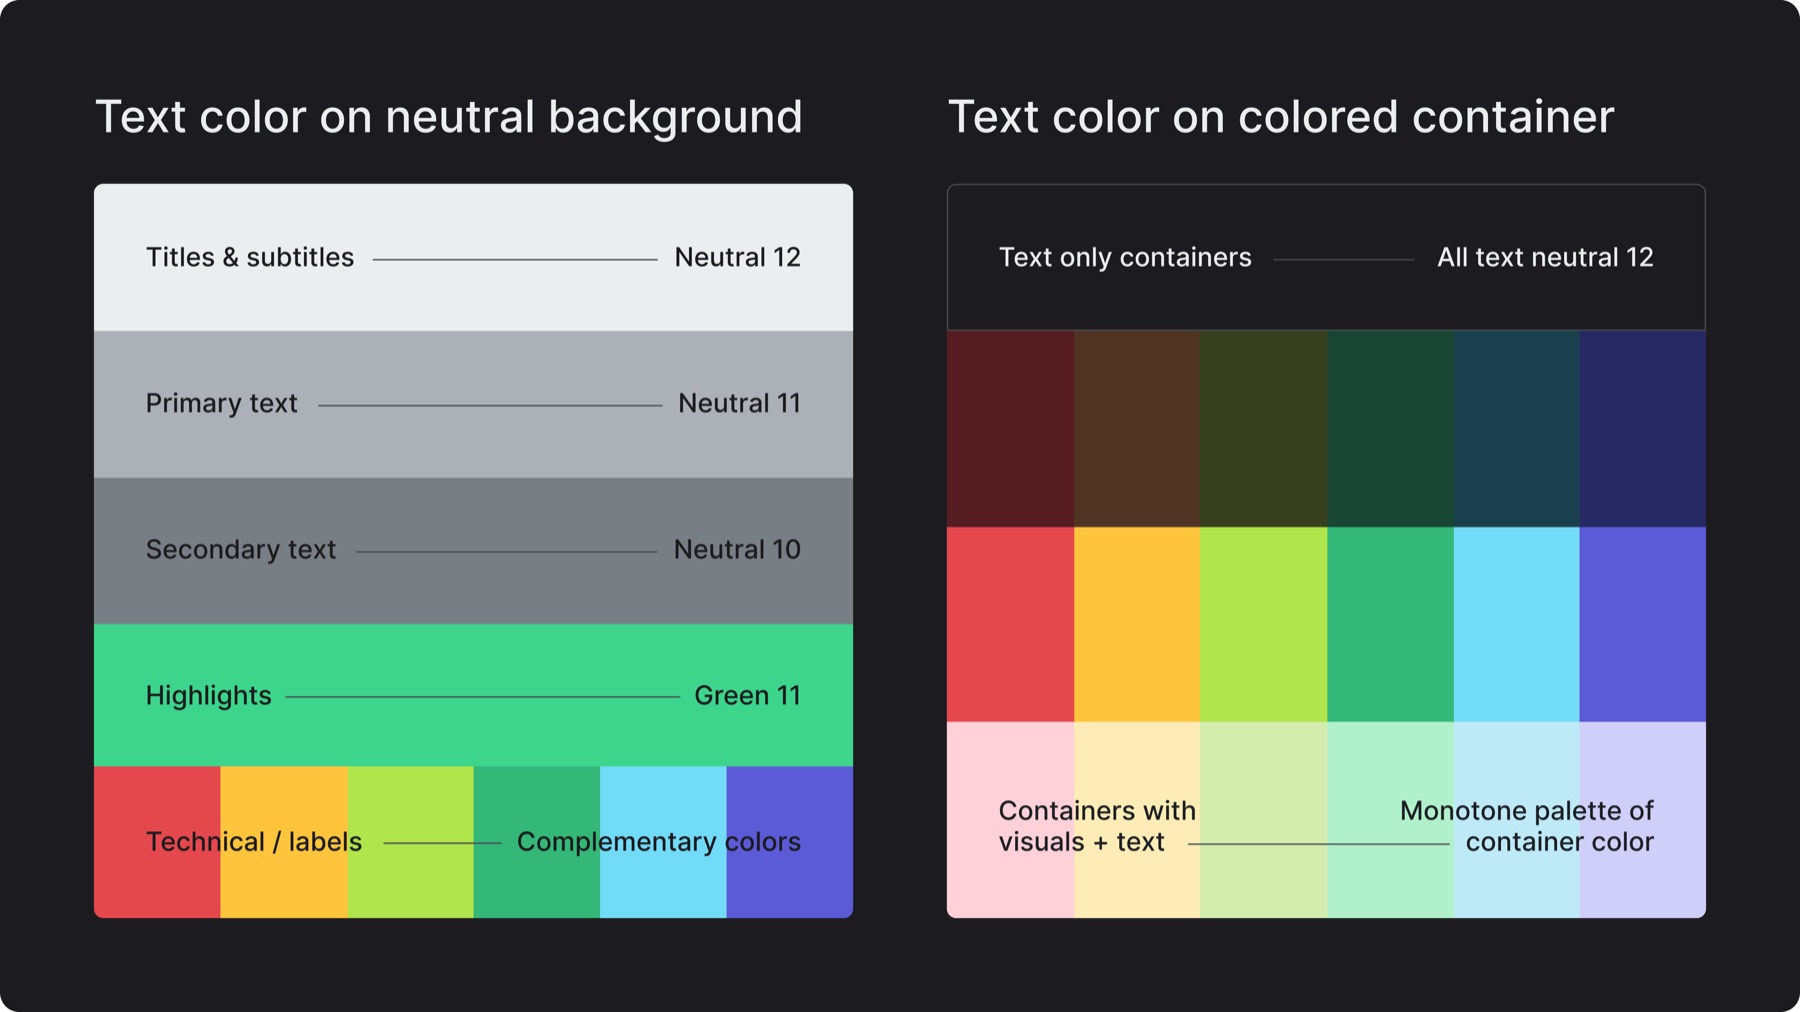Pick the pale lime swatch in the pastel row
1800x1012 pixels.
pos(1263,820)
